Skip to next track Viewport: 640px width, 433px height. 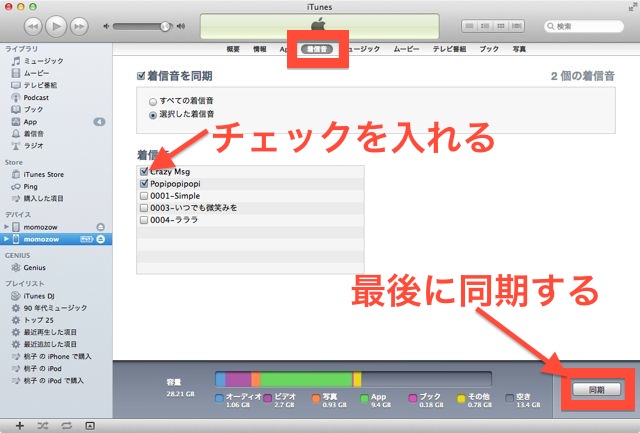pyautogui.click(x=79, y=27)
